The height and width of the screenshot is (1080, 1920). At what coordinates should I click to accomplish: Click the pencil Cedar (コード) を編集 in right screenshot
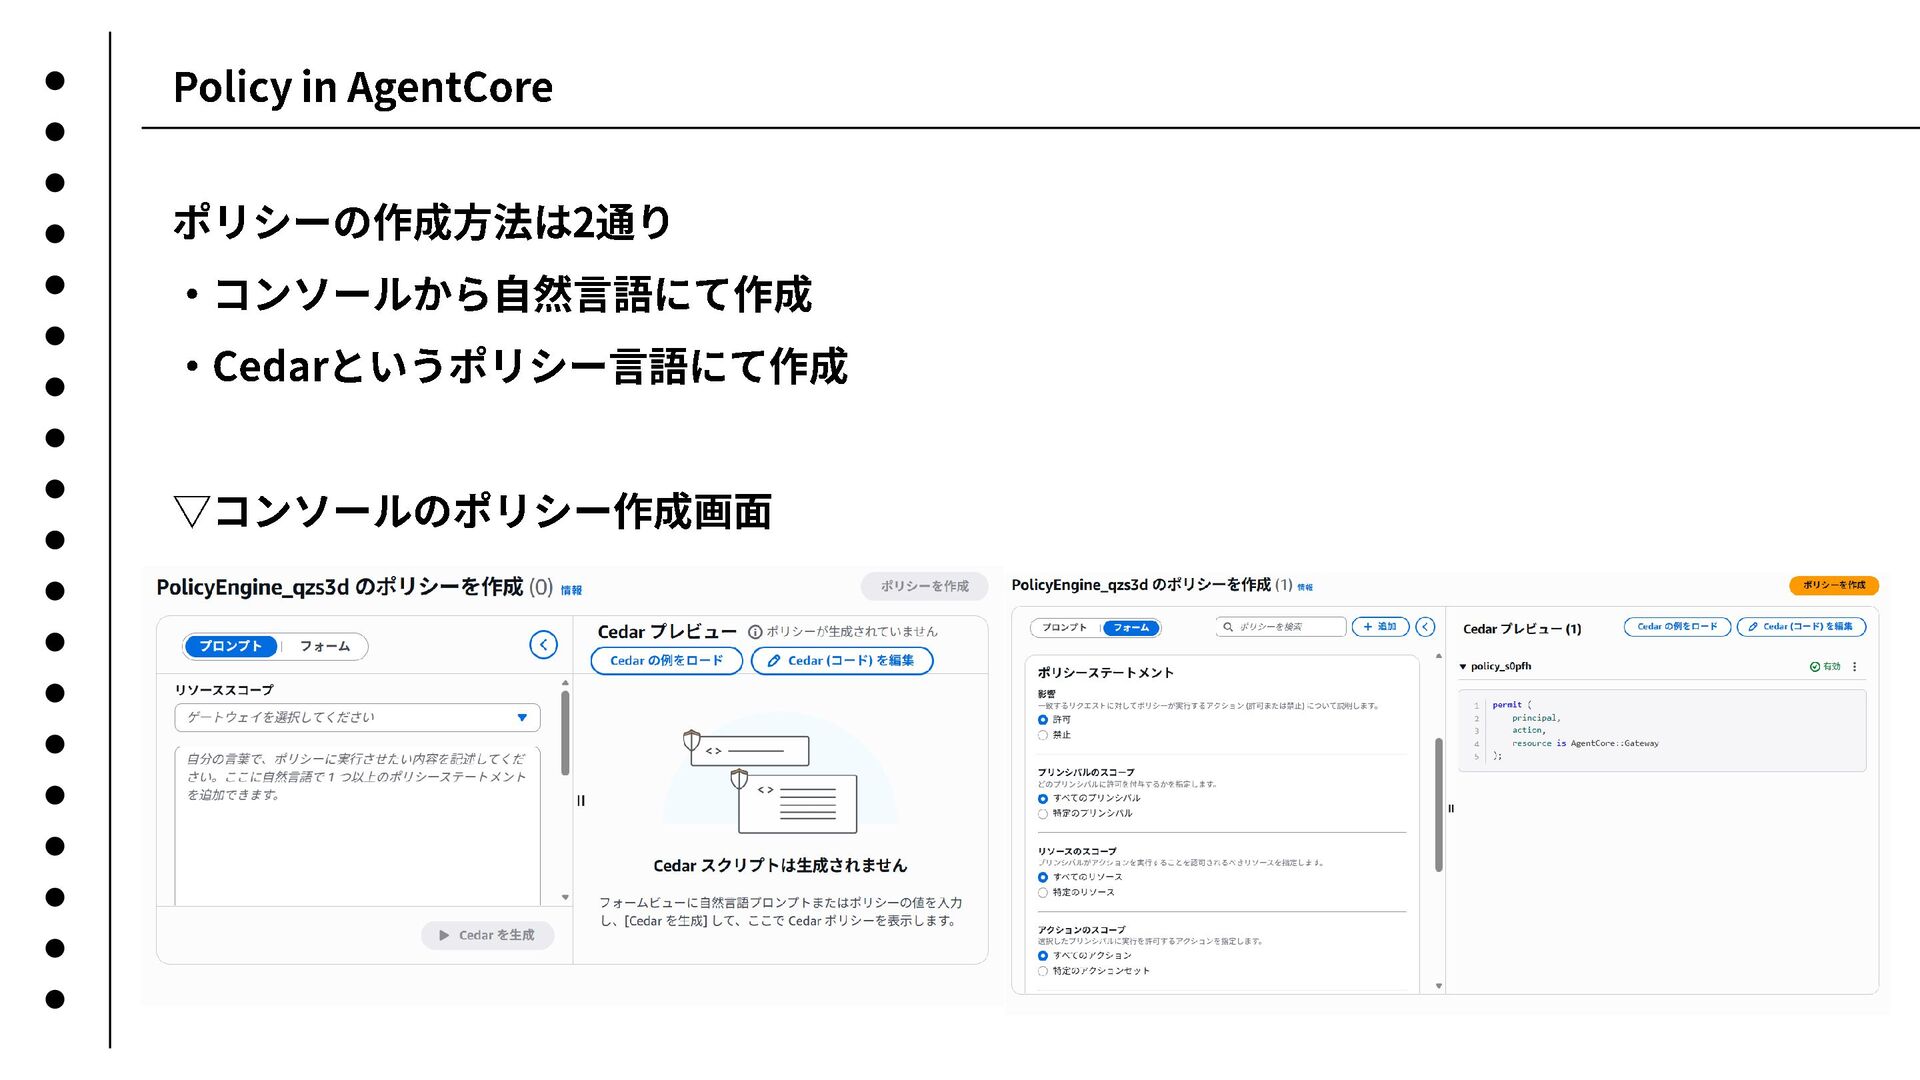[x=1801, y=627]
